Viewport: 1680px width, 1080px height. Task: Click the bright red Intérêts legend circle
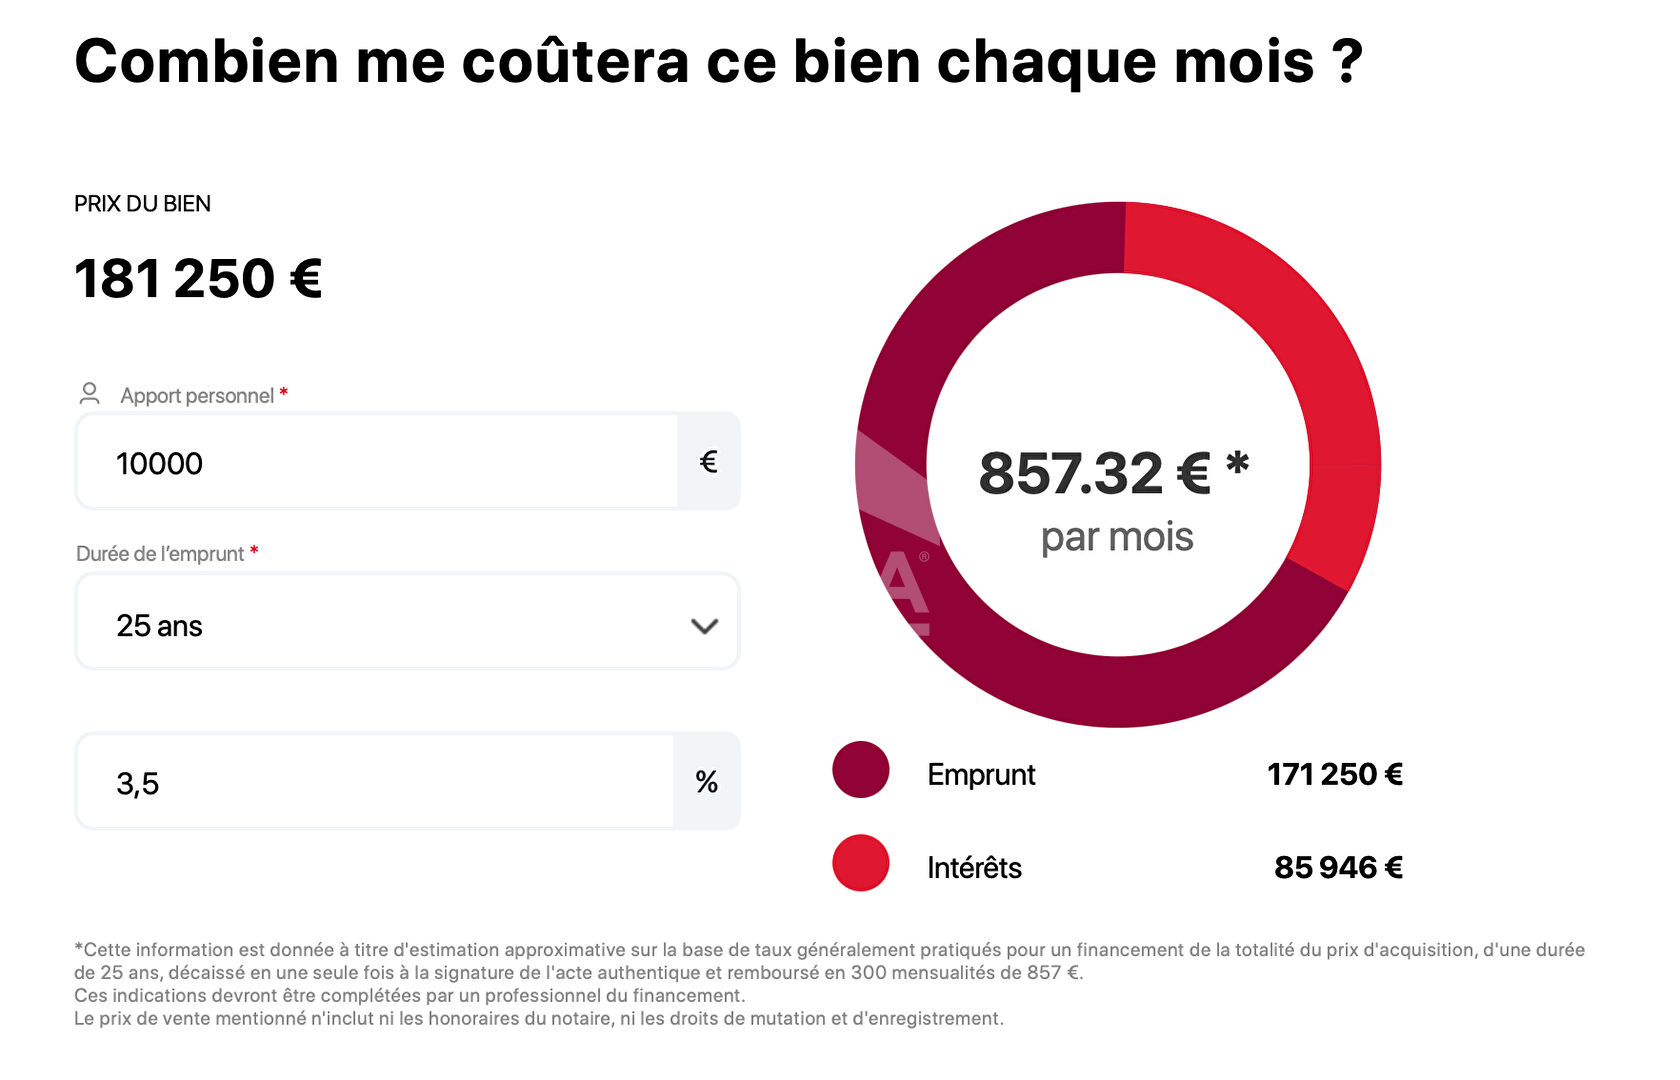[x=860, y=863]
